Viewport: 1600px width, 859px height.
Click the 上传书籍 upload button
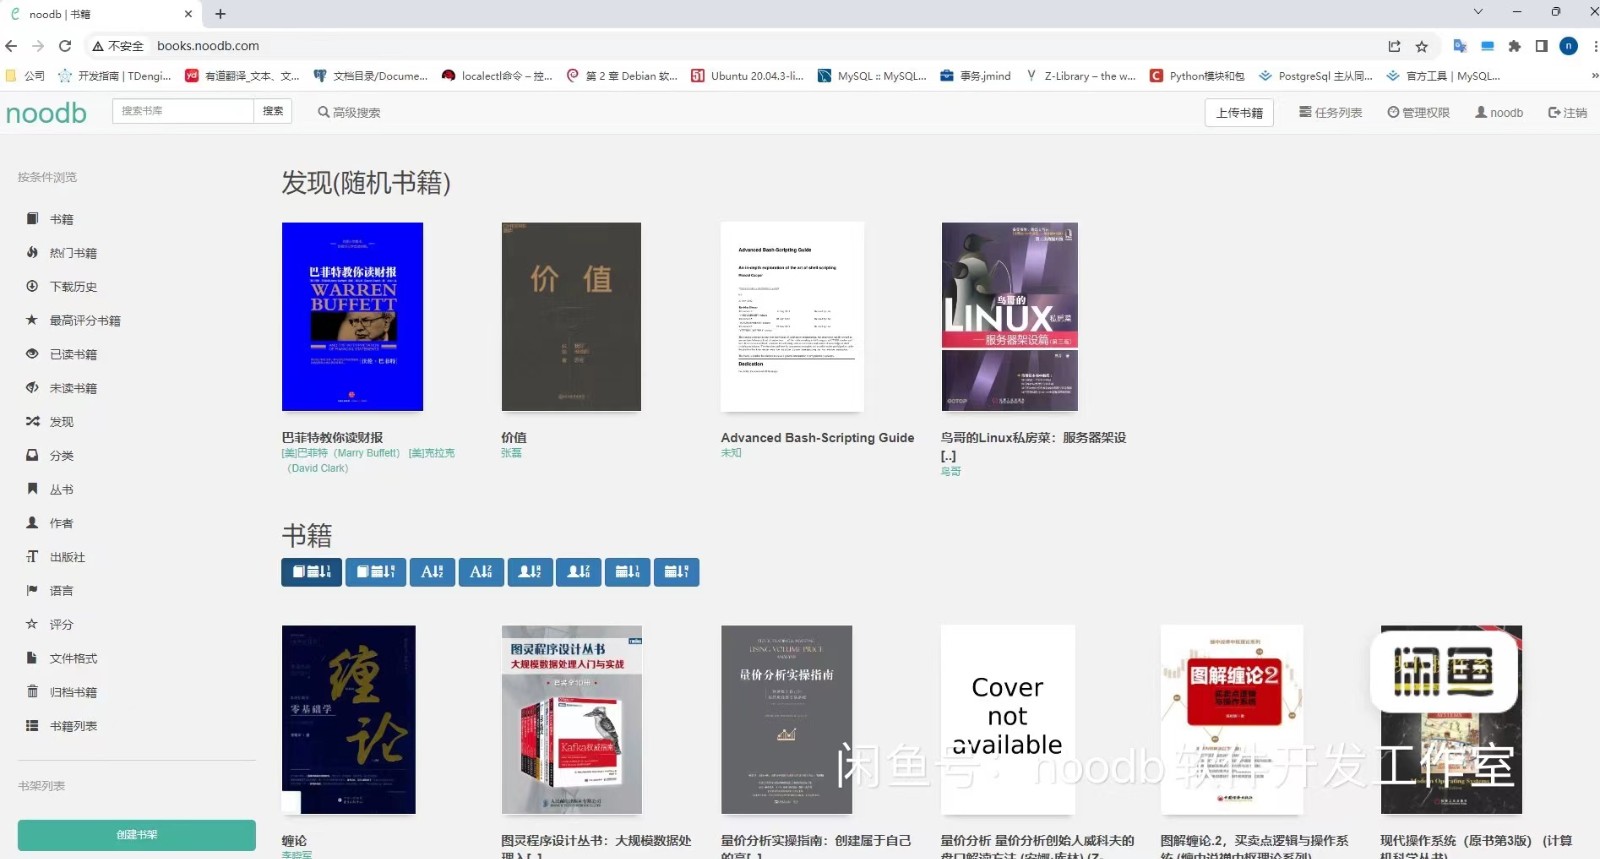pyautogui.click(x=1240, y=113)
